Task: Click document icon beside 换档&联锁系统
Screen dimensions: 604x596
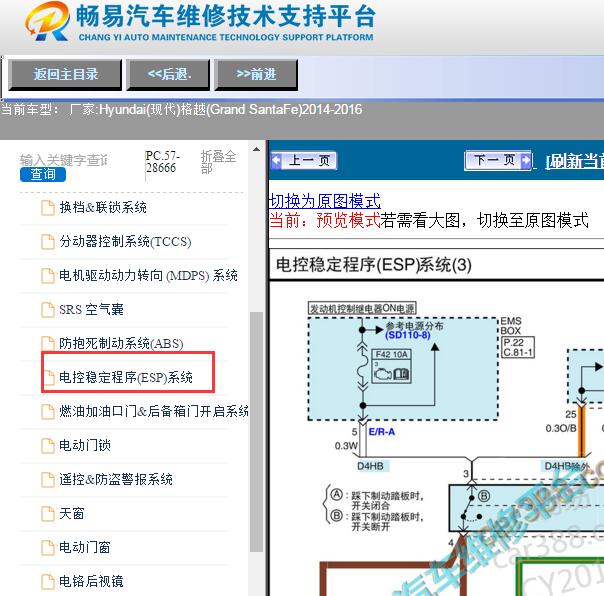Action: tap(48, 208)
